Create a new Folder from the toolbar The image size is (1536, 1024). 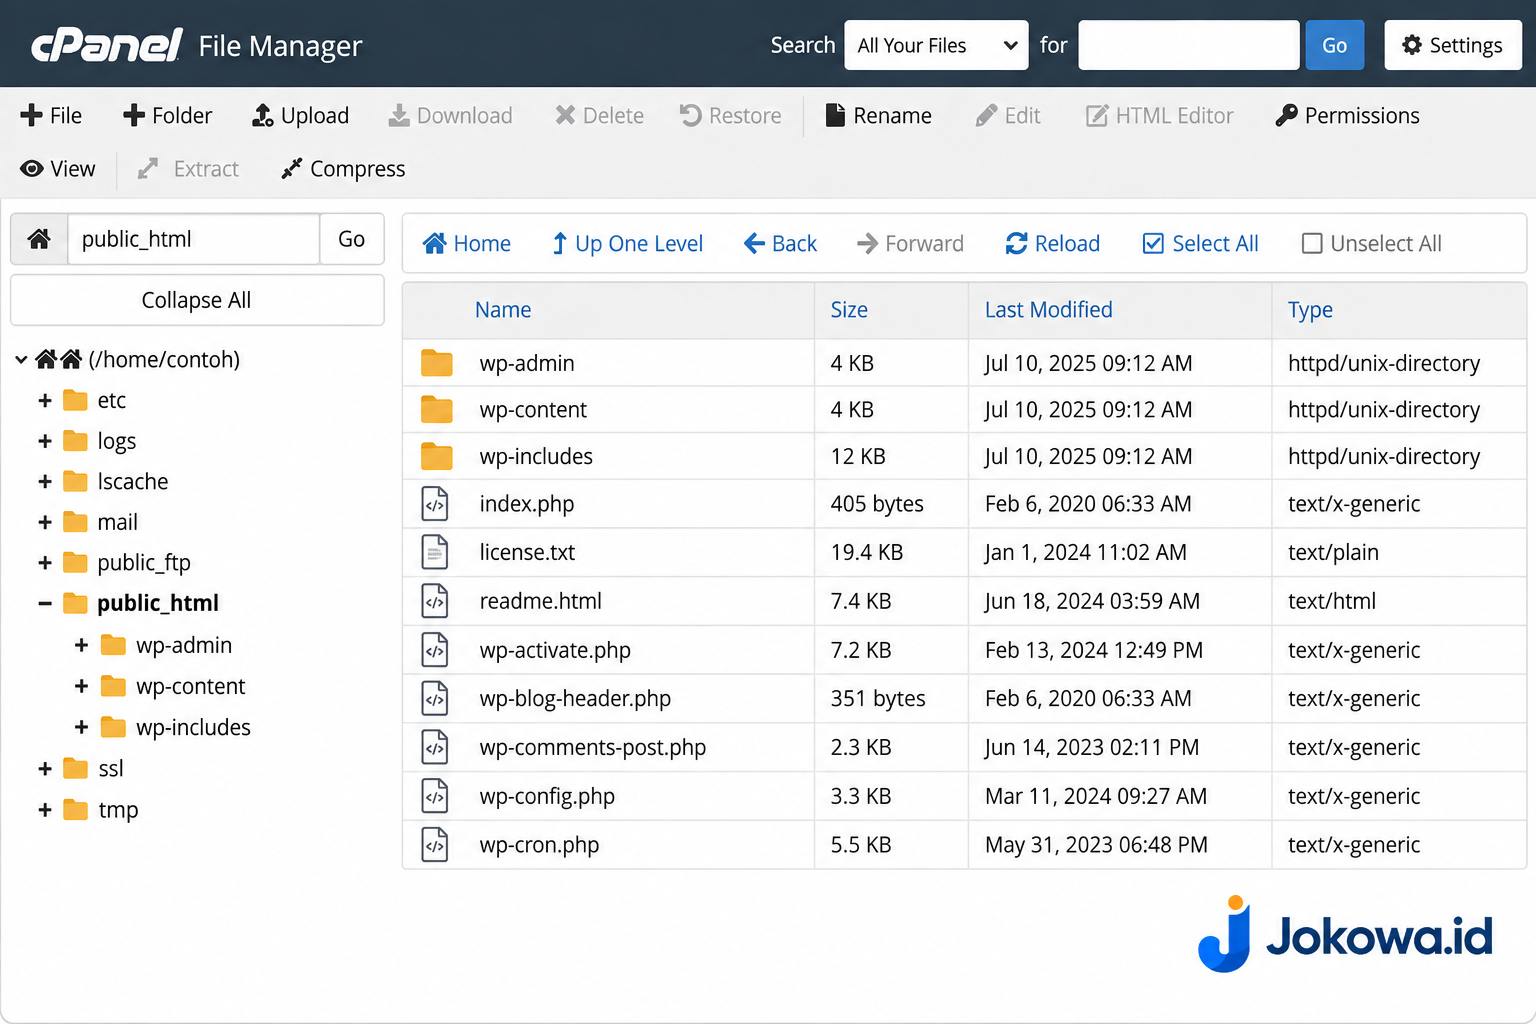tap(167, 115)
